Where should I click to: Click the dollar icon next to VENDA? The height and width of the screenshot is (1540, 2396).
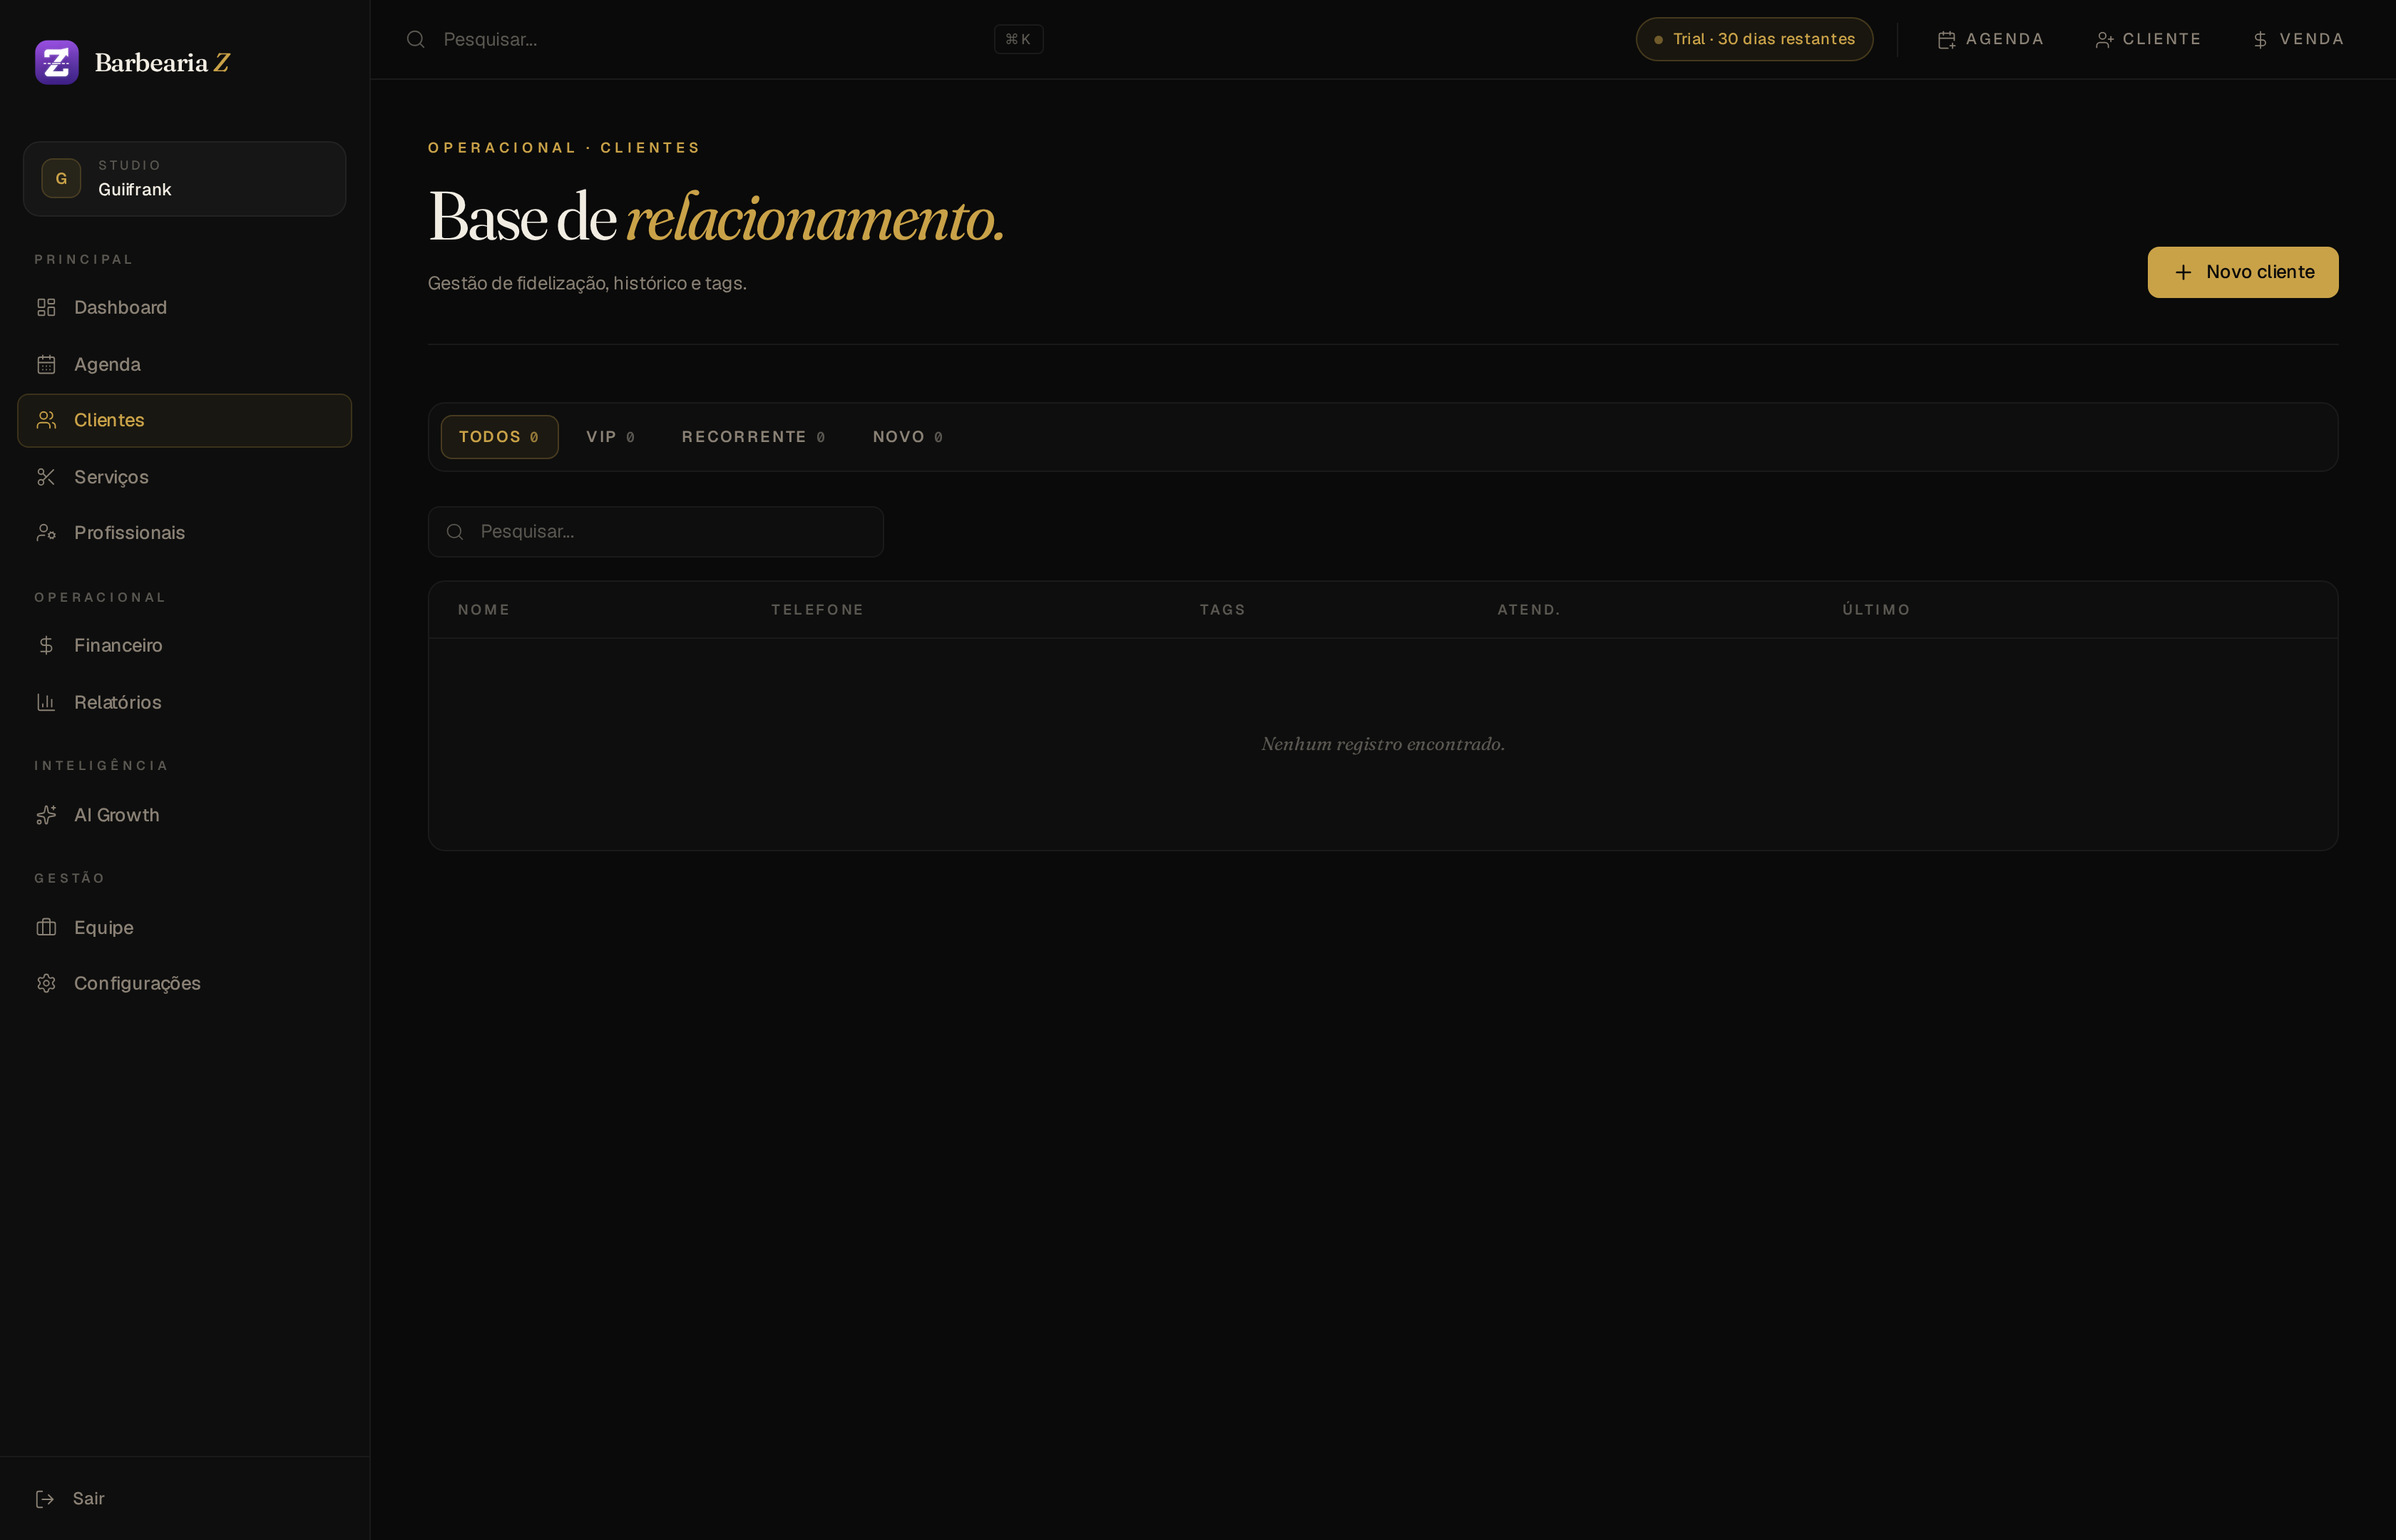(x=2260, y=40)
